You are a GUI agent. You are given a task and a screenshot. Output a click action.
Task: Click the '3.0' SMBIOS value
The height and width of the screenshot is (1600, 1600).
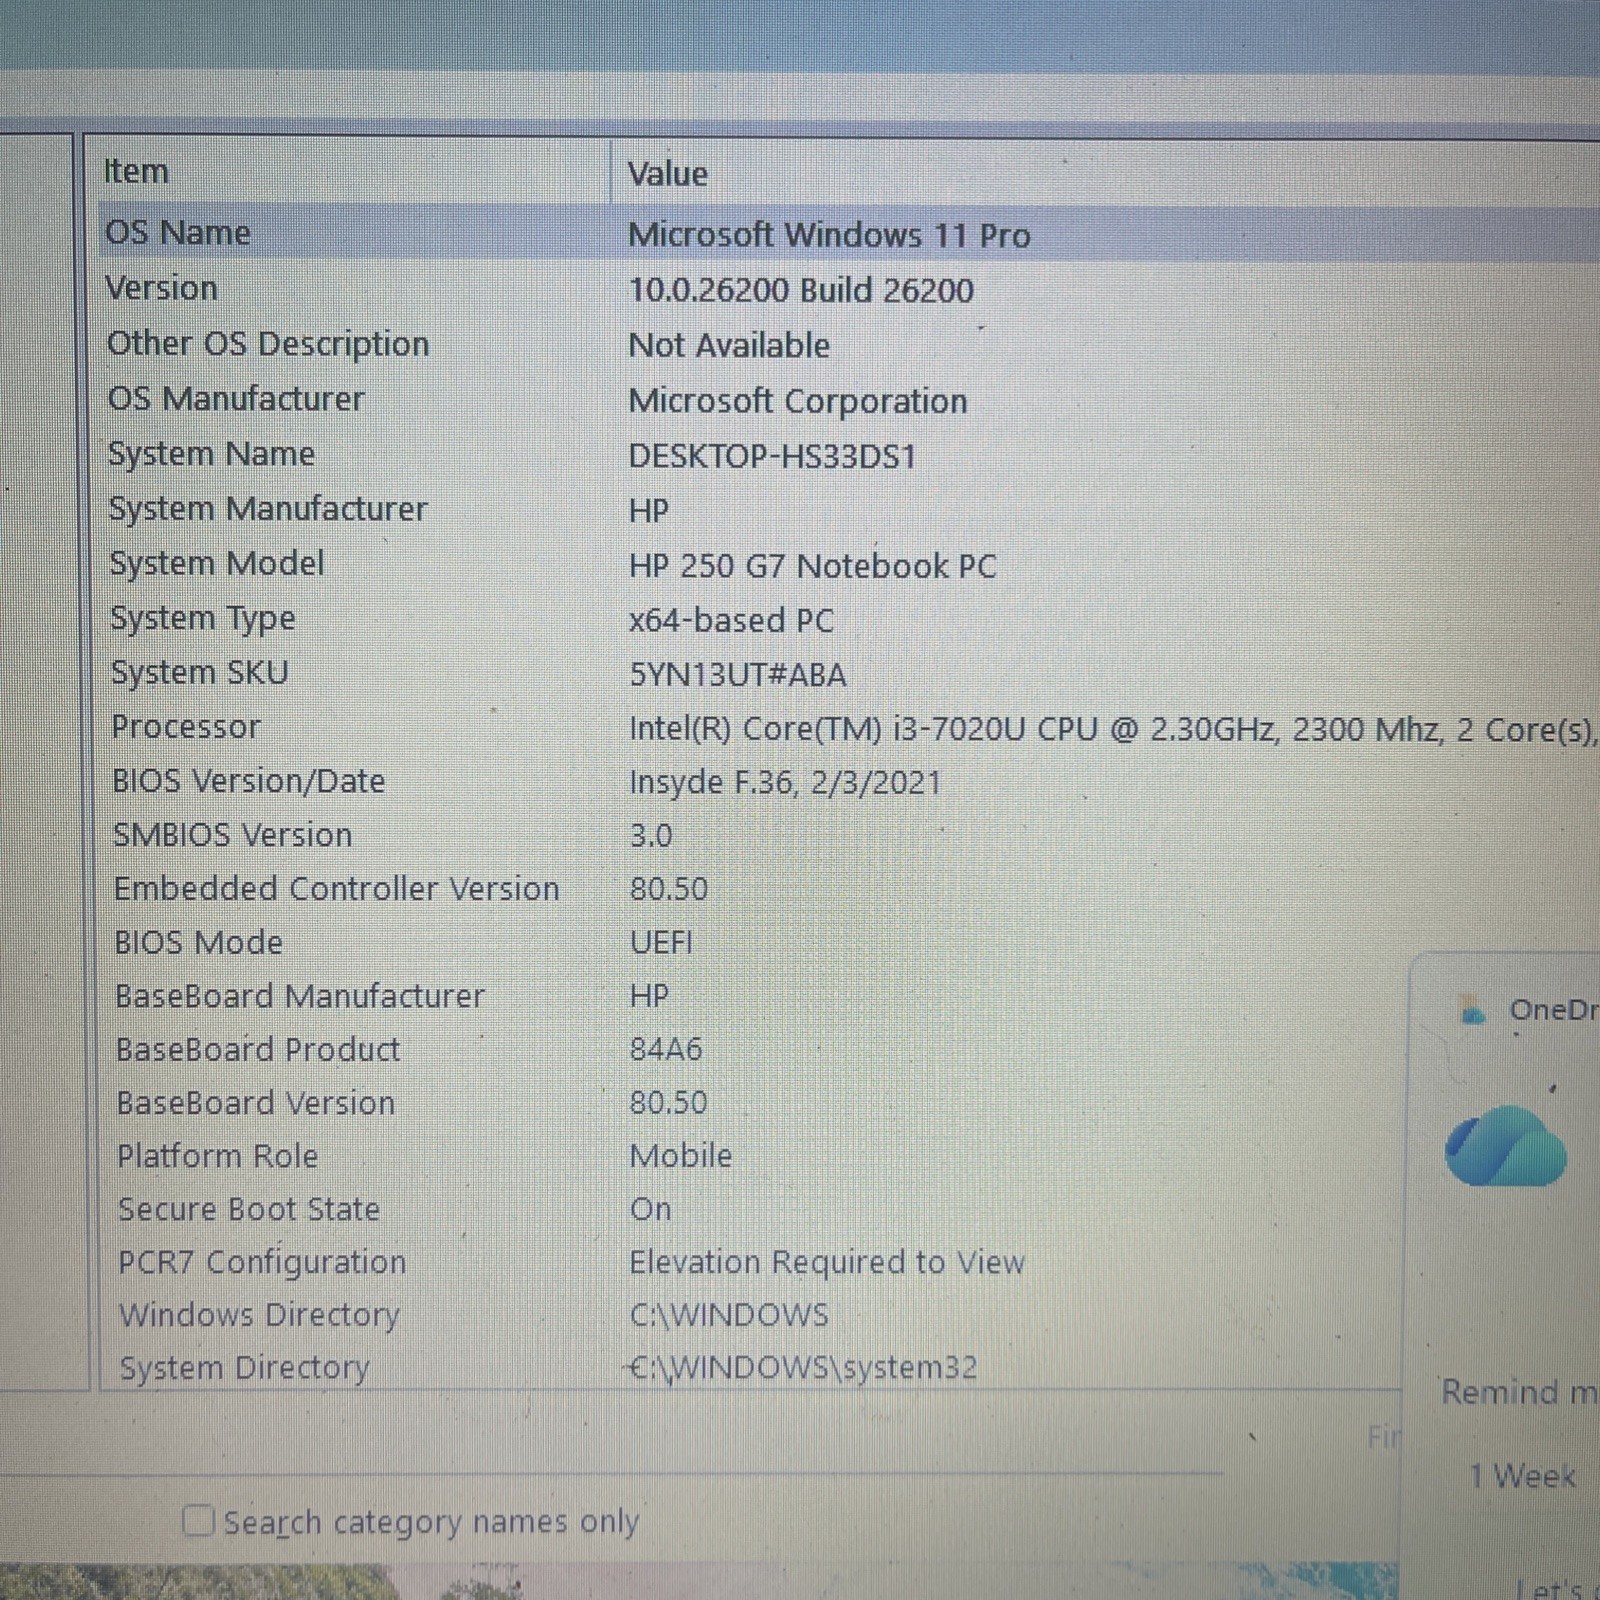point(651,836)
